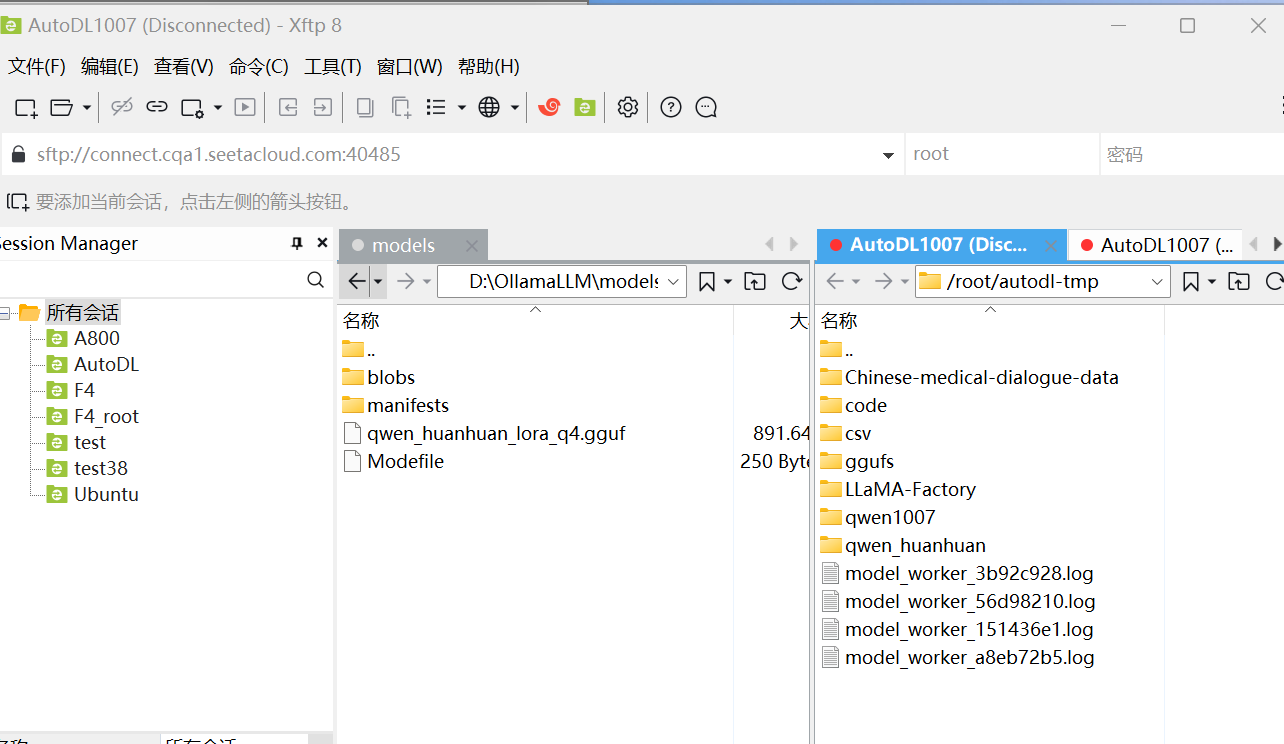This screenshot has height=744, width=1284.
Task: Click the add-current-session arrow icon
Action: 18,202
